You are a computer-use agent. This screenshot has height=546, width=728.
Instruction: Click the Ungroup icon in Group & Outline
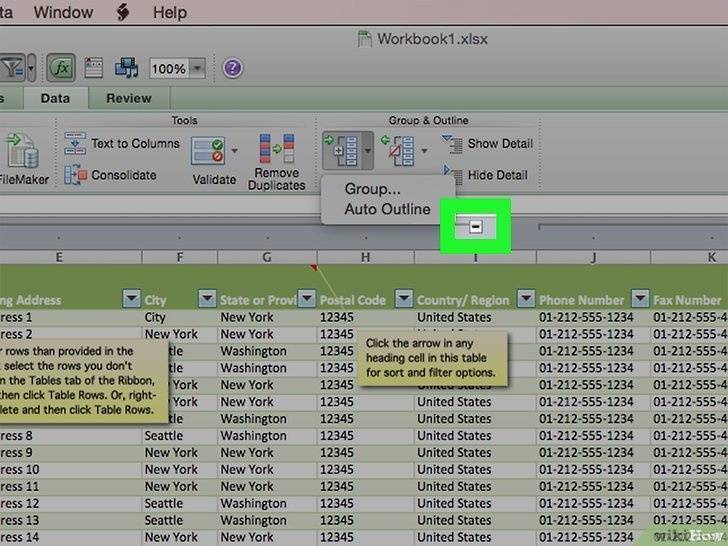pyautogui.click(x=401, y=152)
